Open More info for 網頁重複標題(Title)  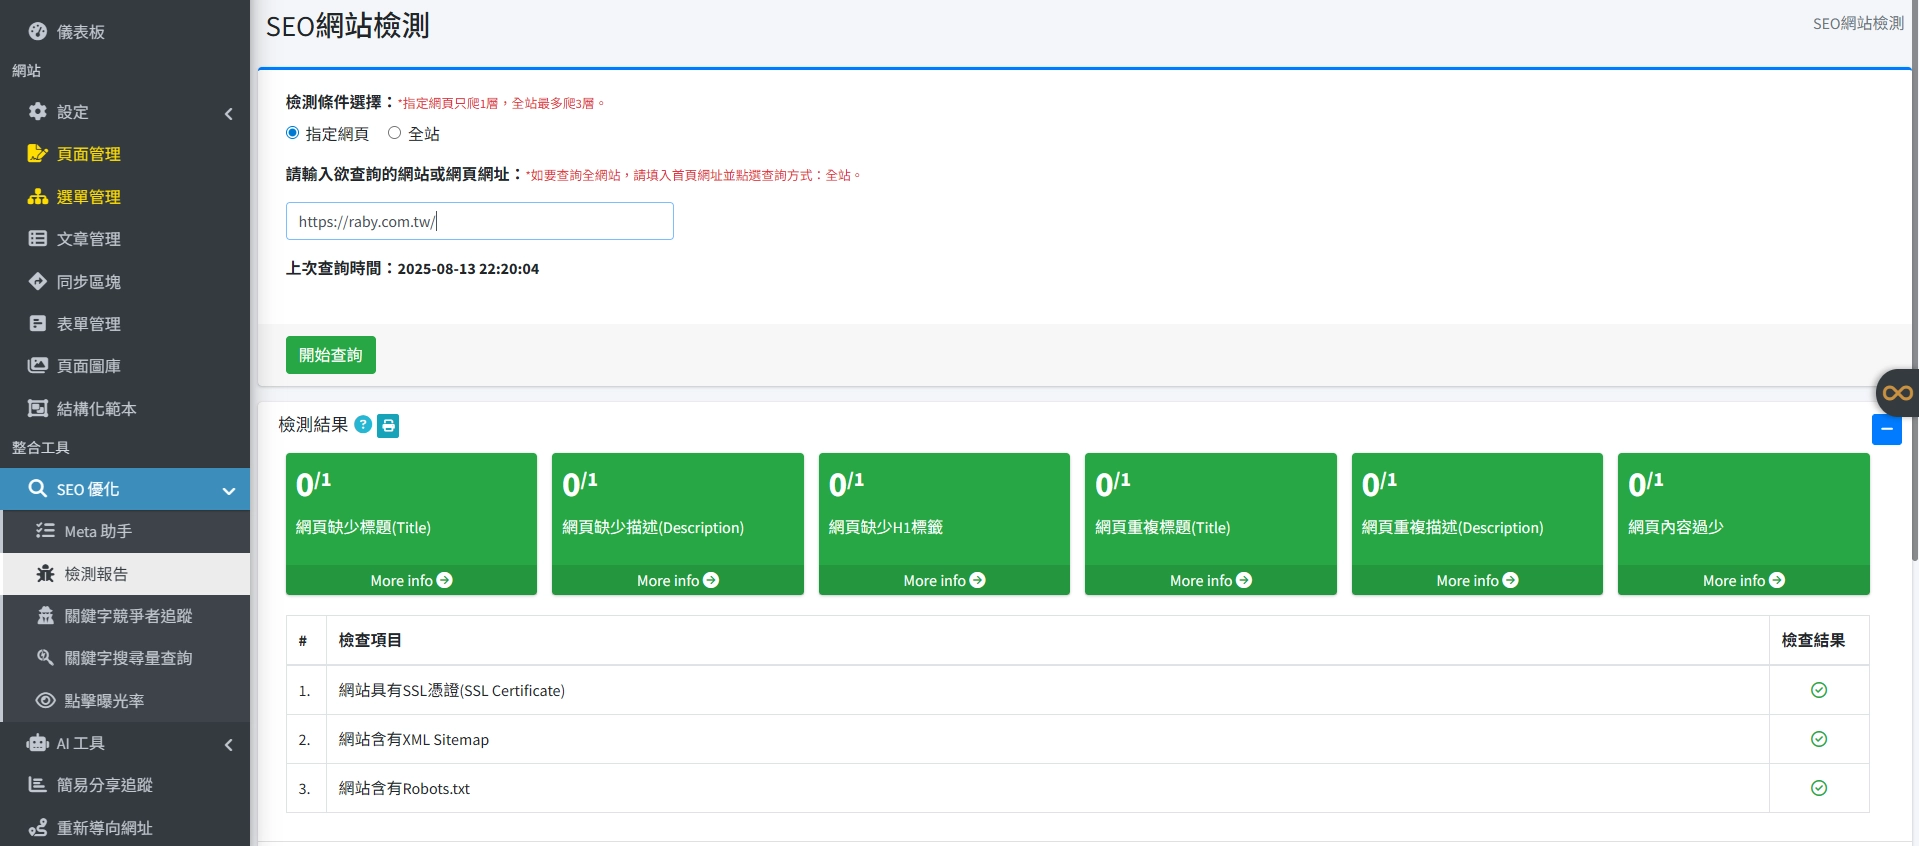(x=1211, y=580)
